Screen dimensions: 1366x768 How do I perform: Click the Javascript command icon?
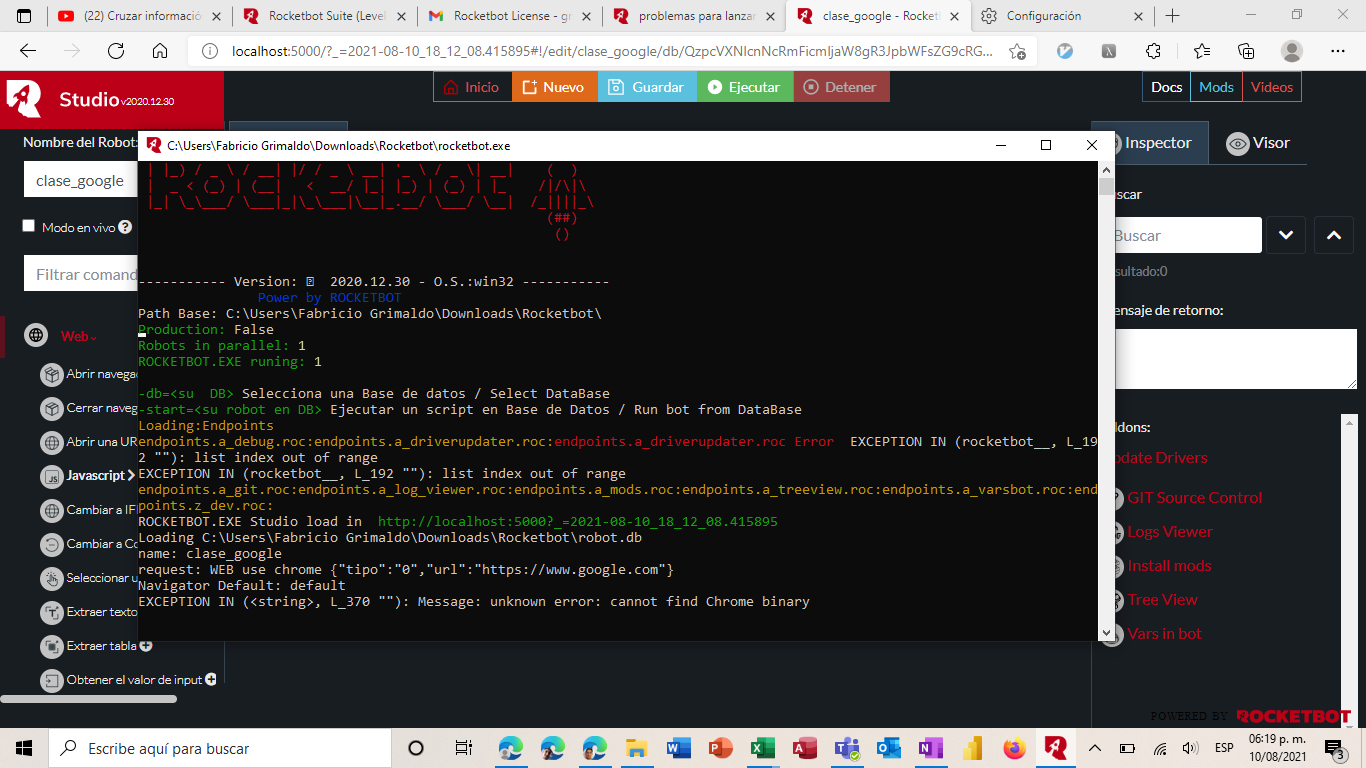pos(52,476)
